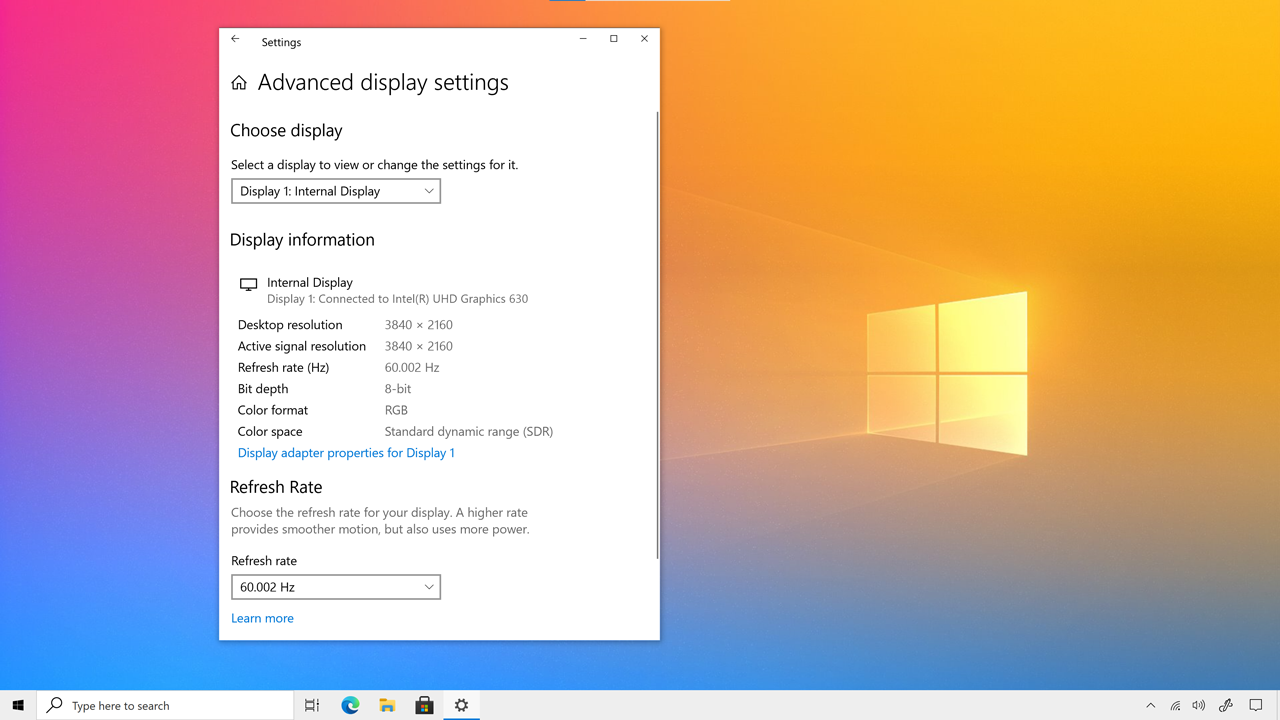The height and width of the screenshot is (720, 1280).
Task: Open Display adapter properties for Display 1
Action: pyautogui.click(x=346, y=453)
